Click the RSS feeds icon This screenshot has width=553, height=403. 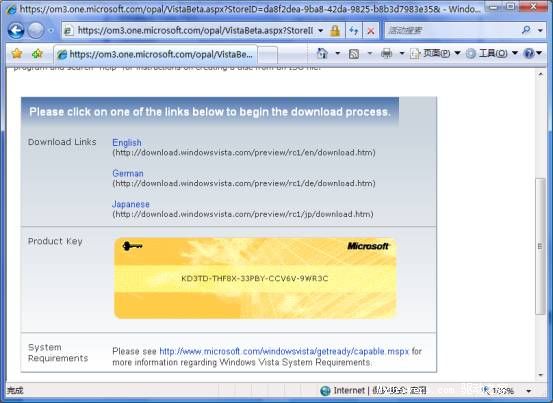pos(354,54)
